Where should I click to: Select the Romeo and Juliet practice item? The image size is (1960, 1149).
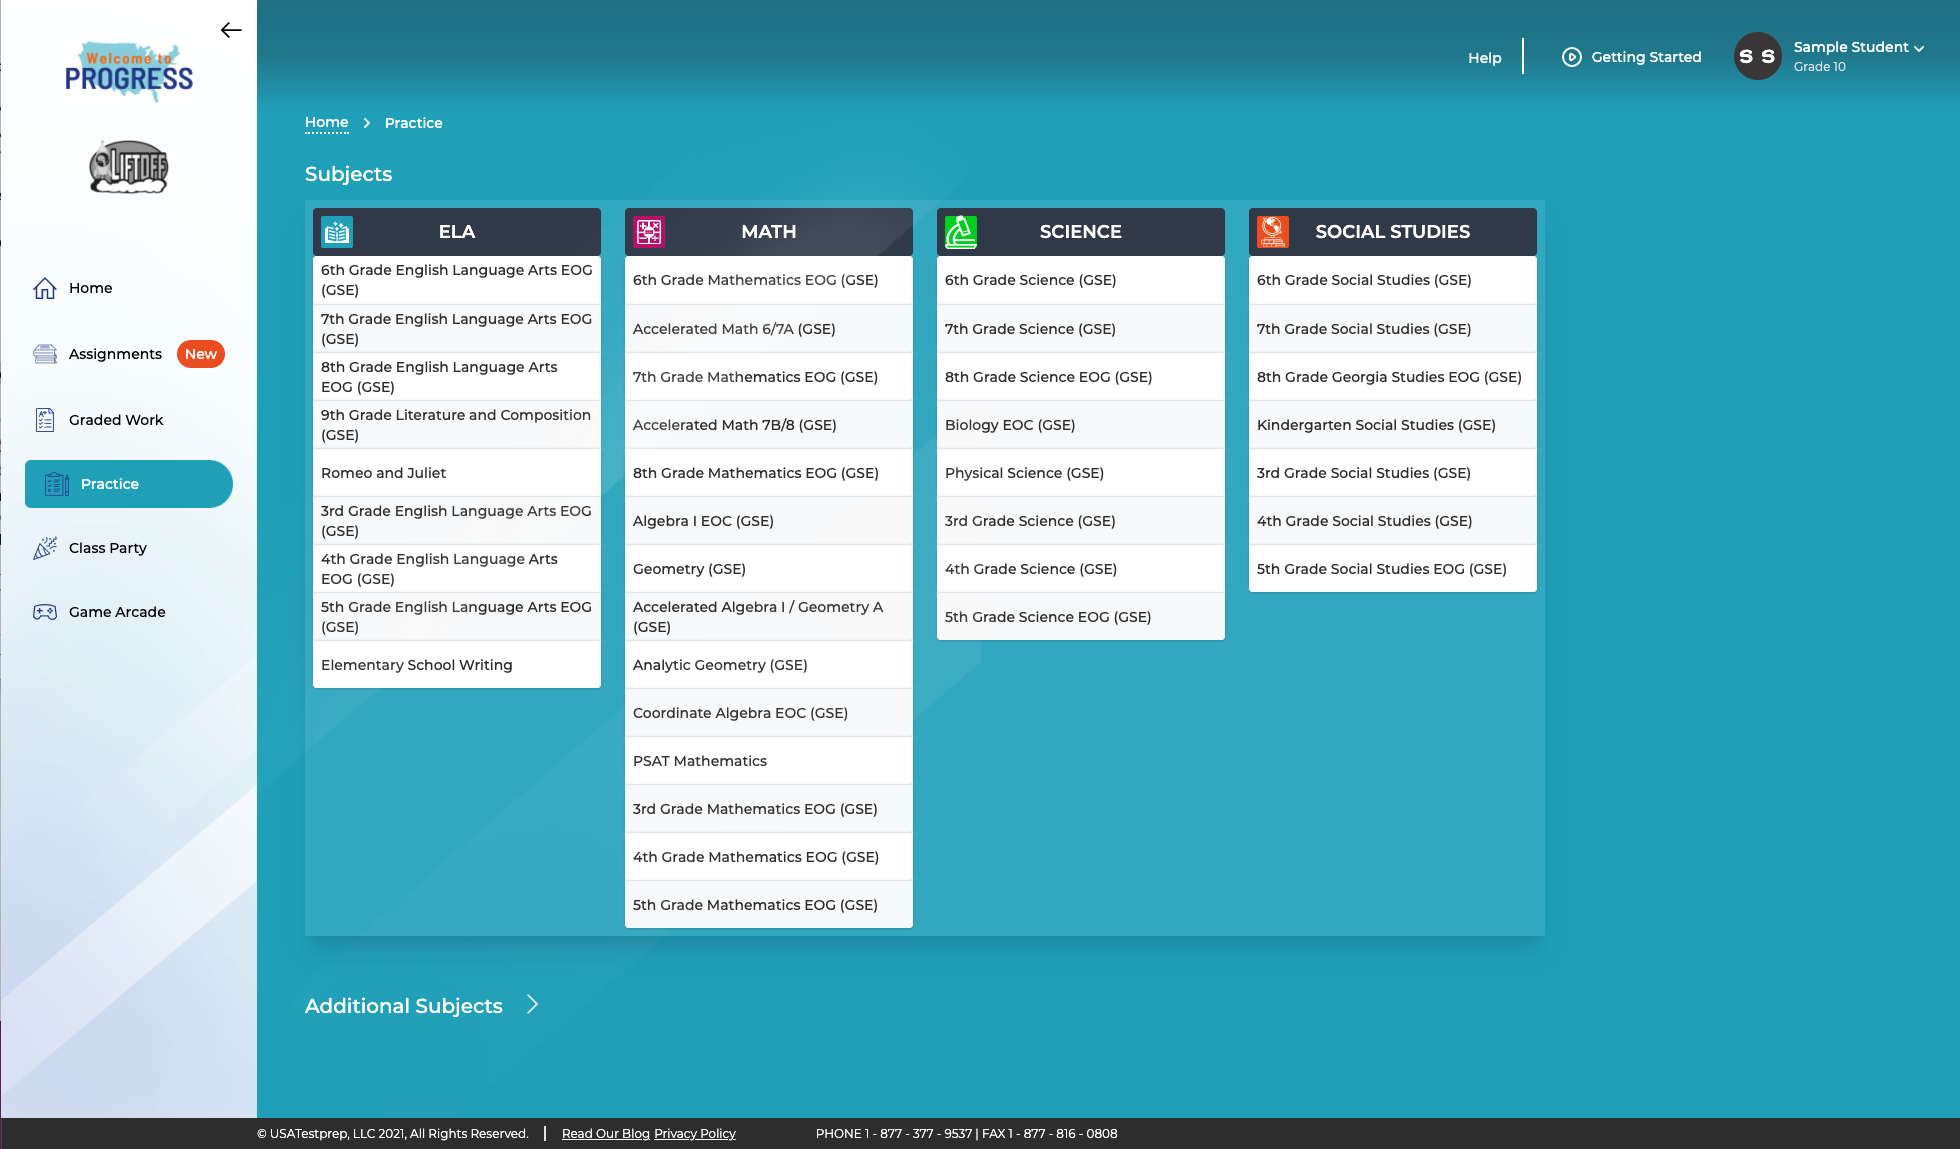(383, 472)
